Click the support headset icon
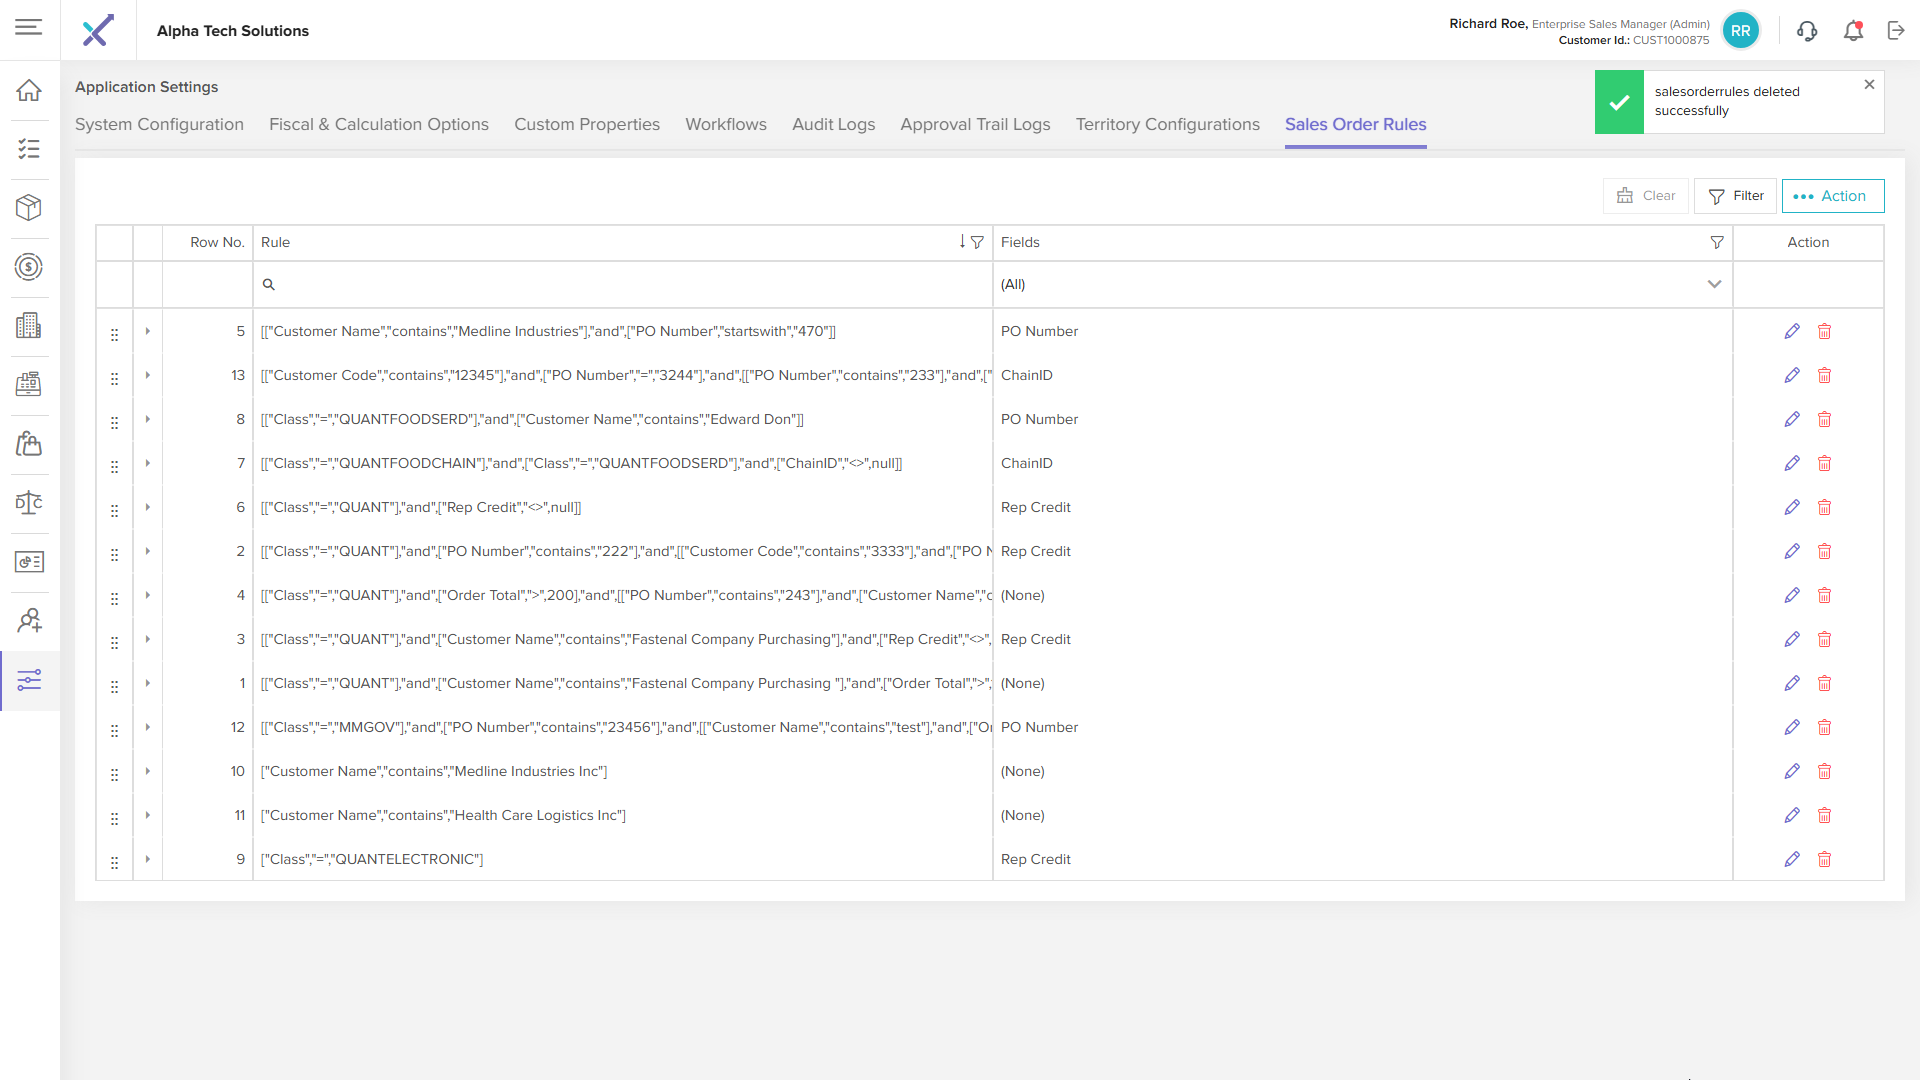Viewport: 1920px width, 1080px height. coord(1806,31)
